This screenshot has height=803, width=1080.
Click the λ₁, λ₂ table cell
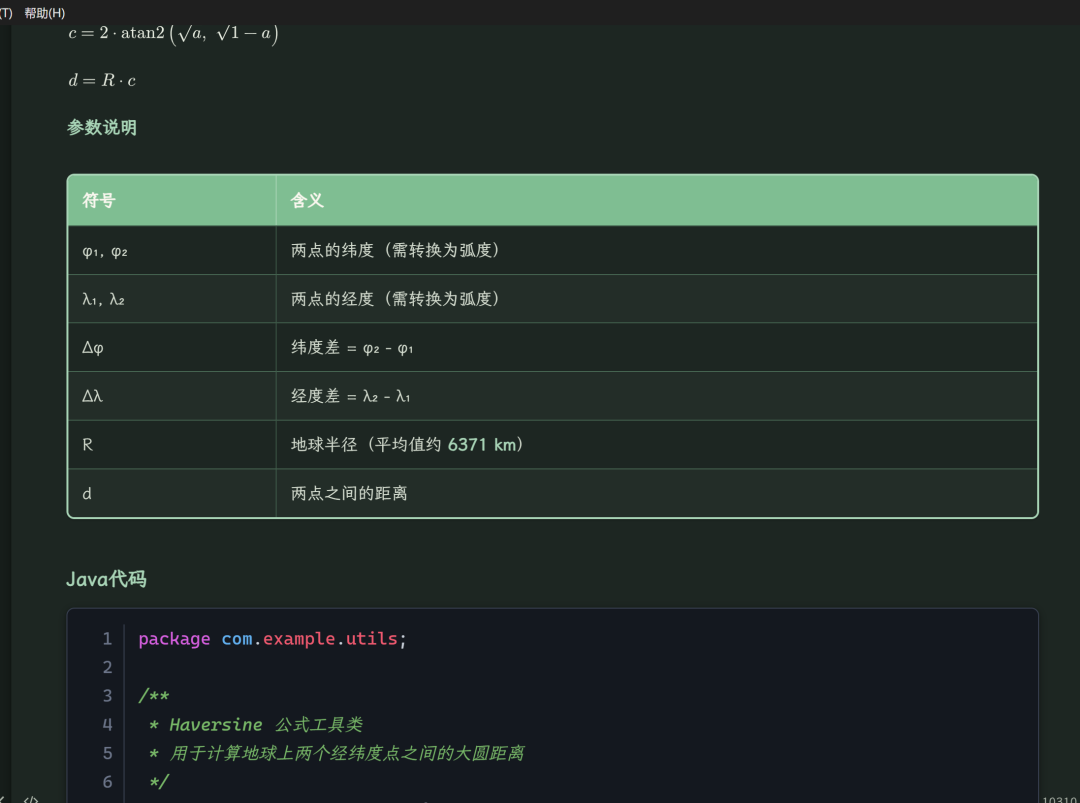[172, 299]
